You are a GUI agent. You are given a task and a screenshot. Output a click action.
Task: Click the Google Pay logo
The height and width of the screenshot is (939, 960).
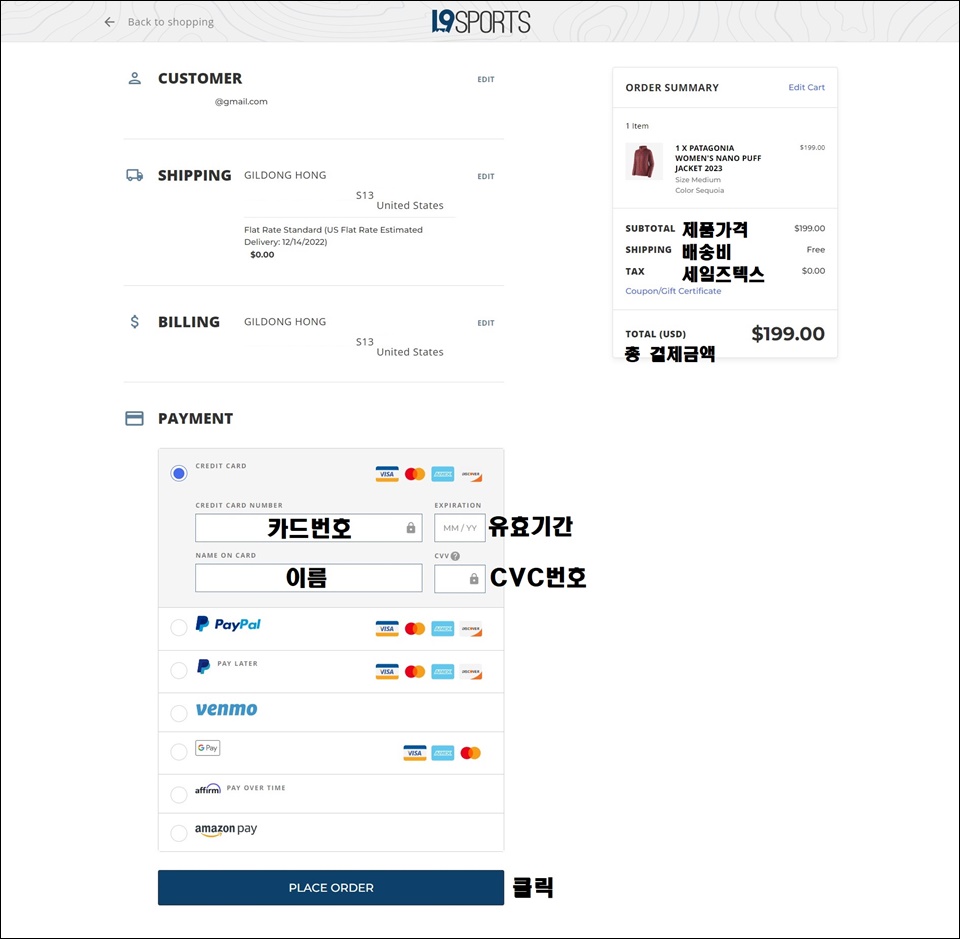[208, 748]
